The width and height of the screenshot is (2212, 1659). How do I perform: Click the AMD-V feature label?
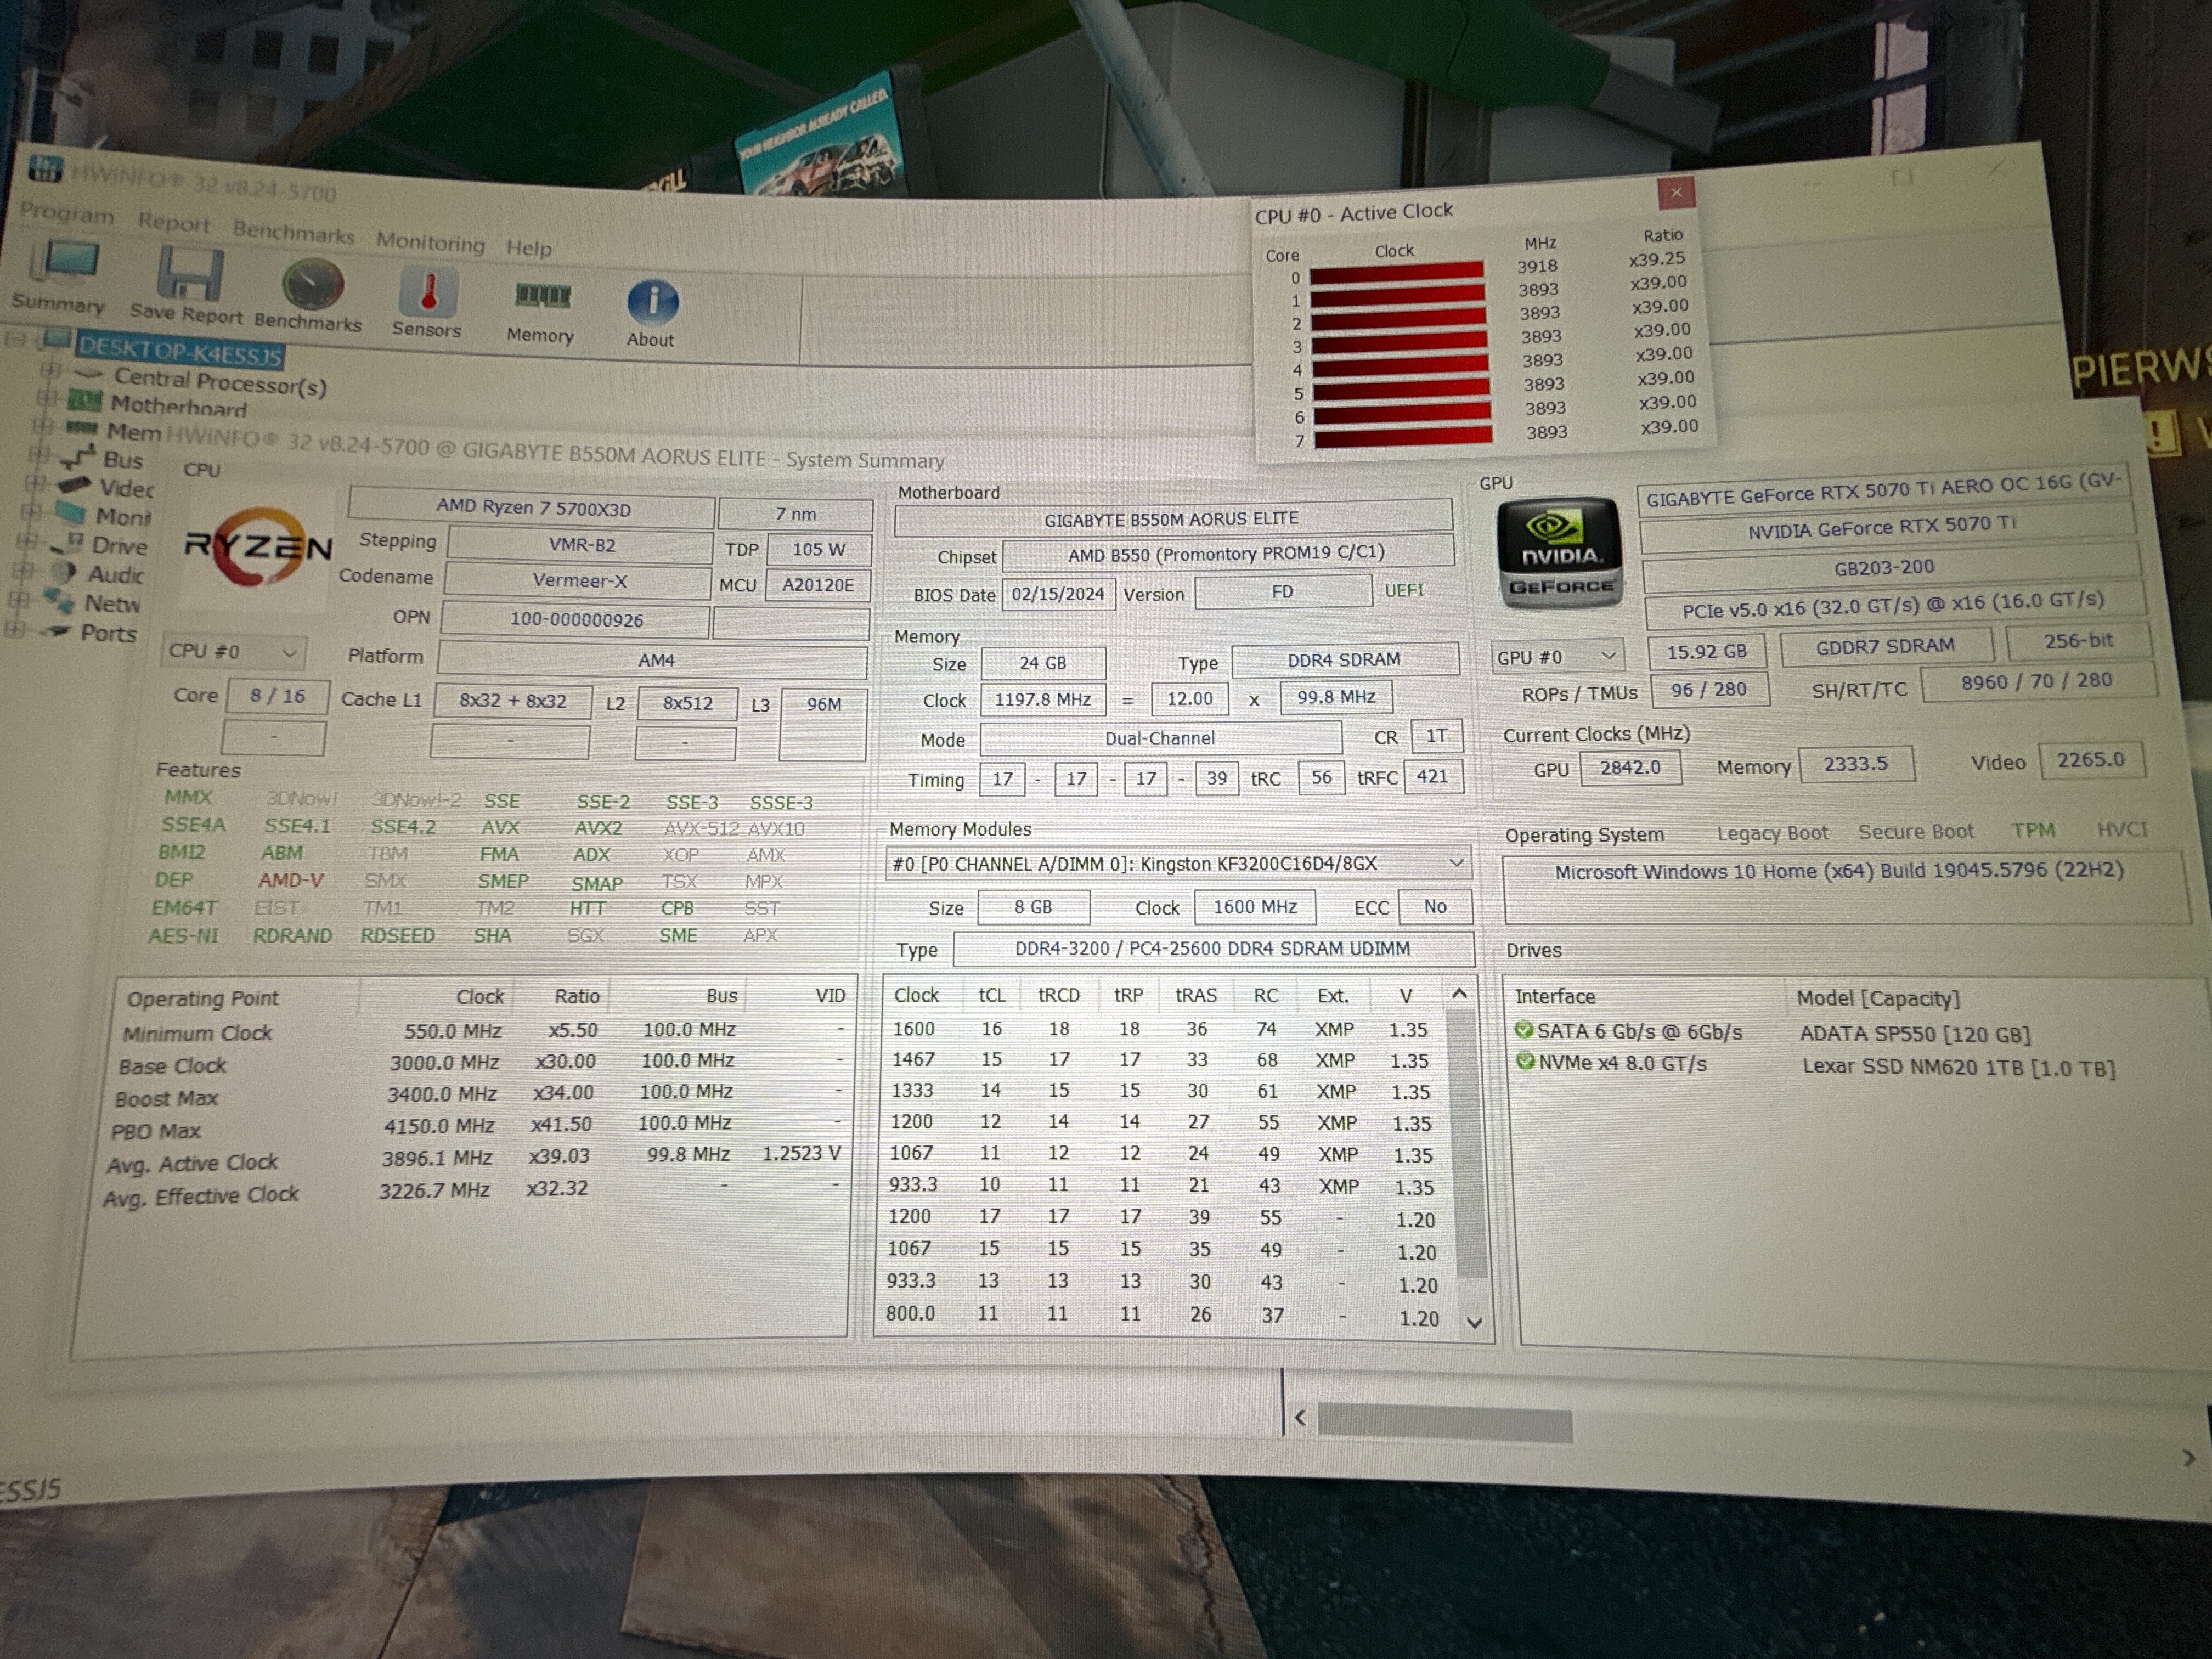[x=290, y=880]
